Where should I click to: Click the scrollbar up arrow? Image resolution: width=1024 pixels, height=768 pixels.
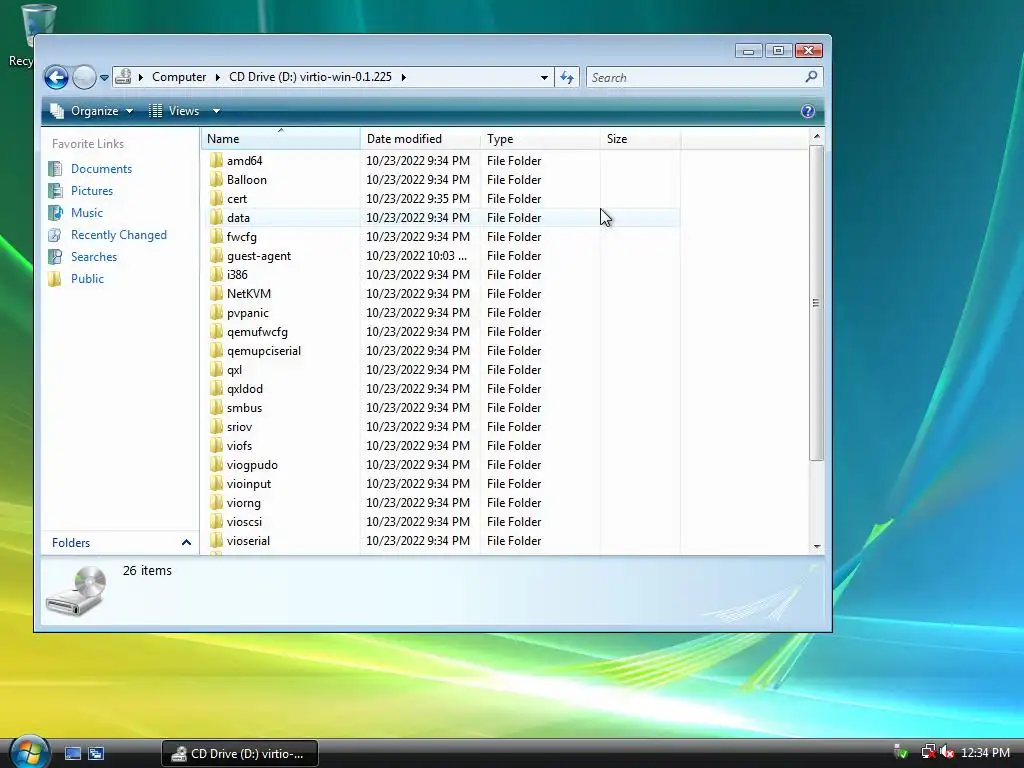(x=816, y=136)
